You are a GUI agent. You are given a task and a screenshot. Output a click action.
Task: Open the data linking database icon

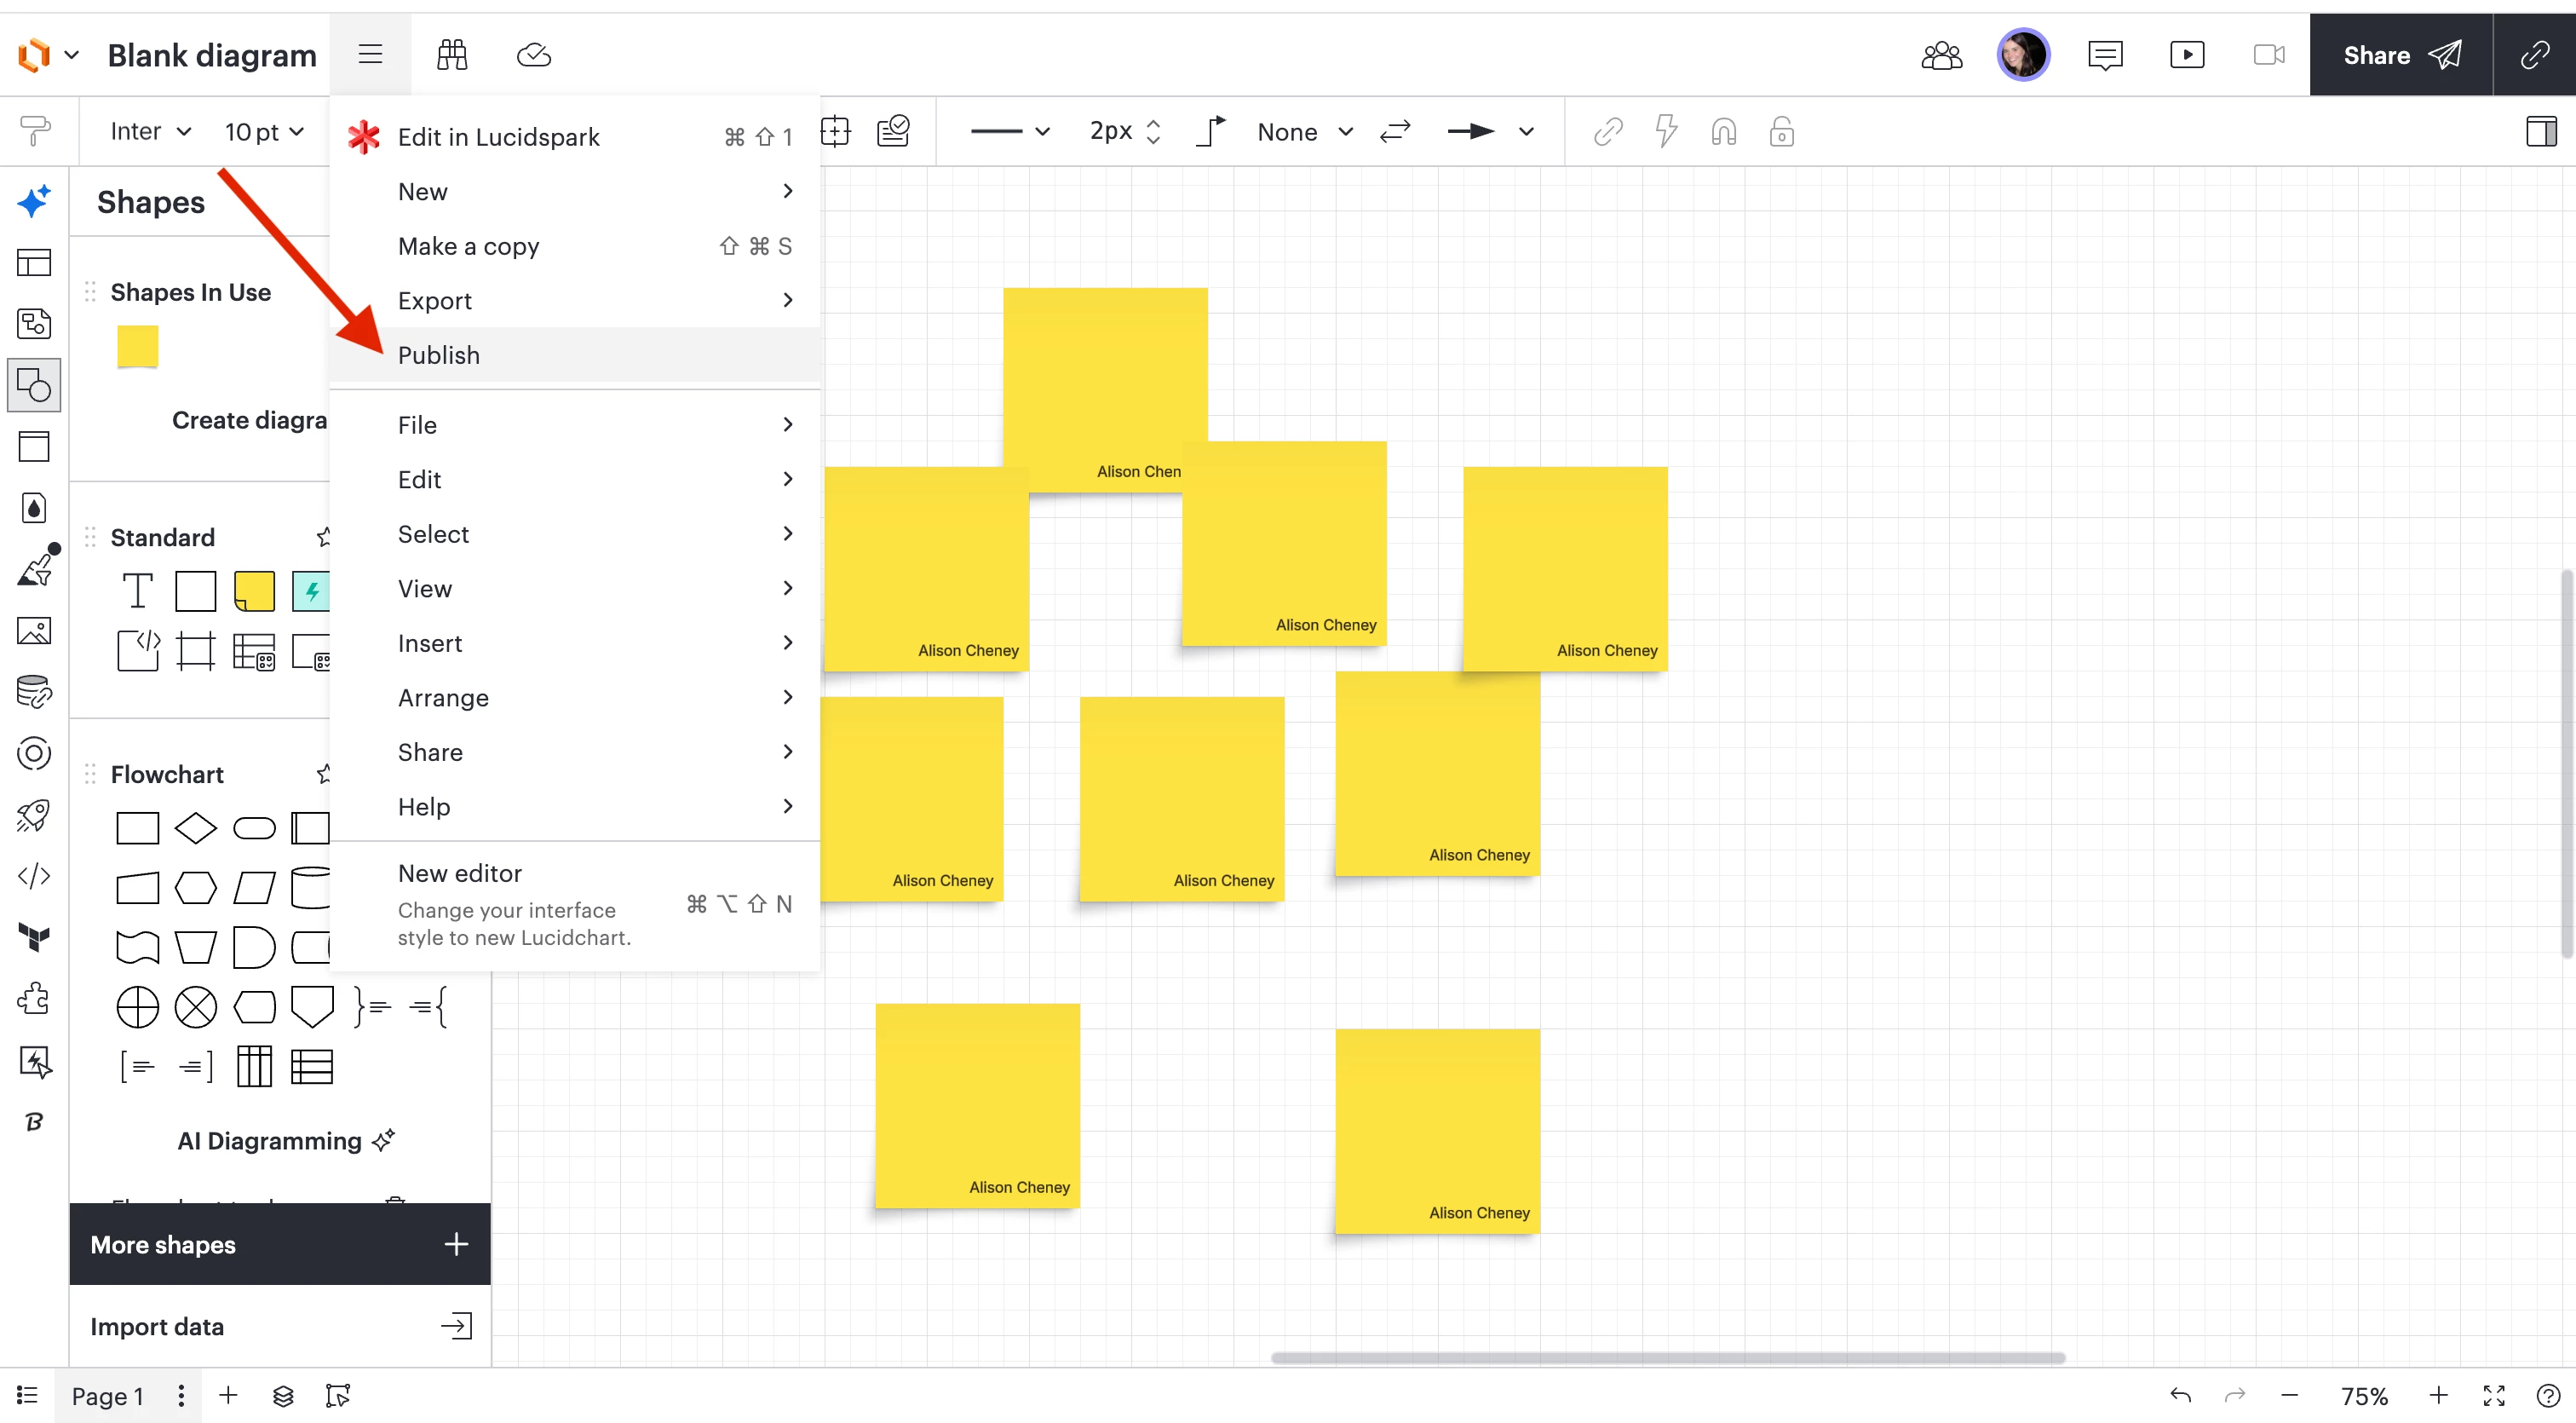34,692
